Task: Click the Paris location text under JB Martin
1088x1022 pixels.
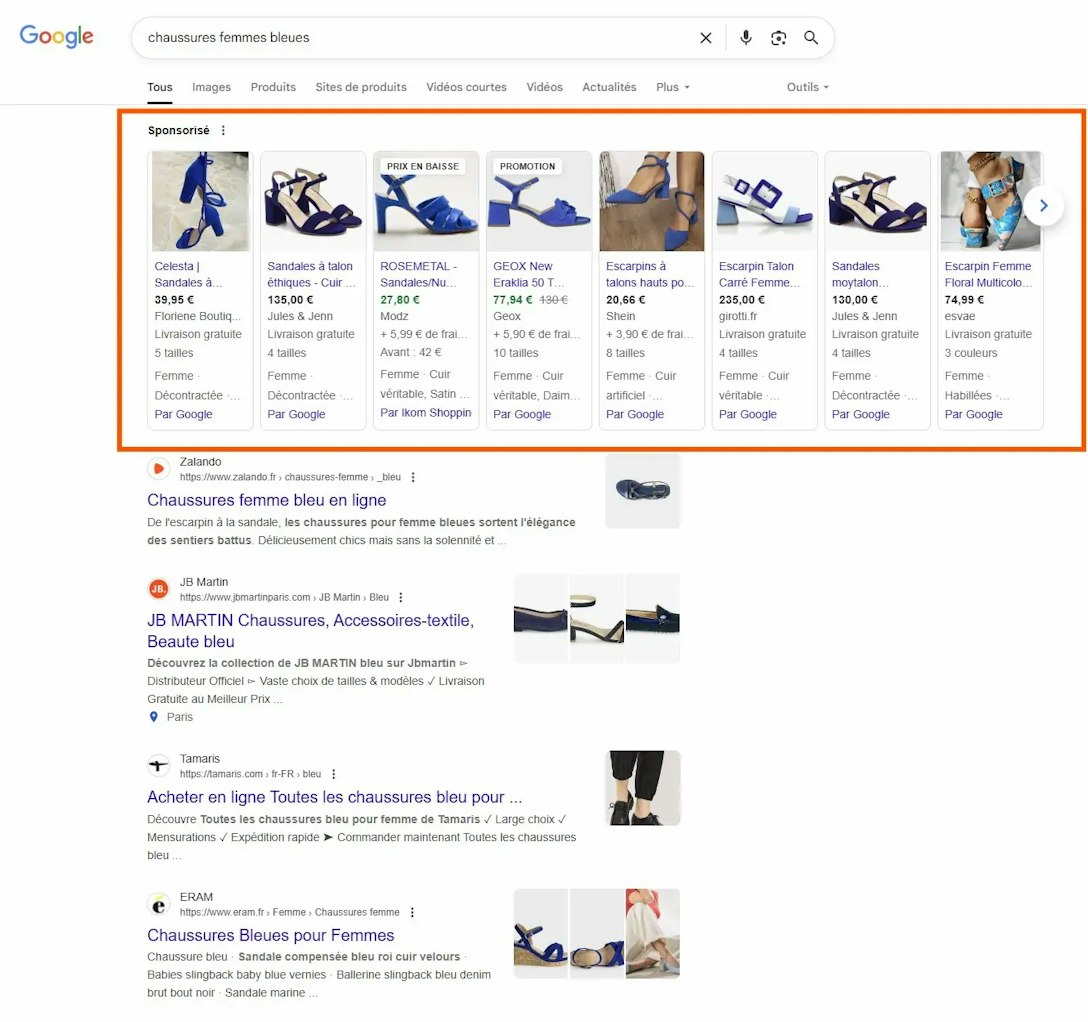Action: [x=180, y=717]
